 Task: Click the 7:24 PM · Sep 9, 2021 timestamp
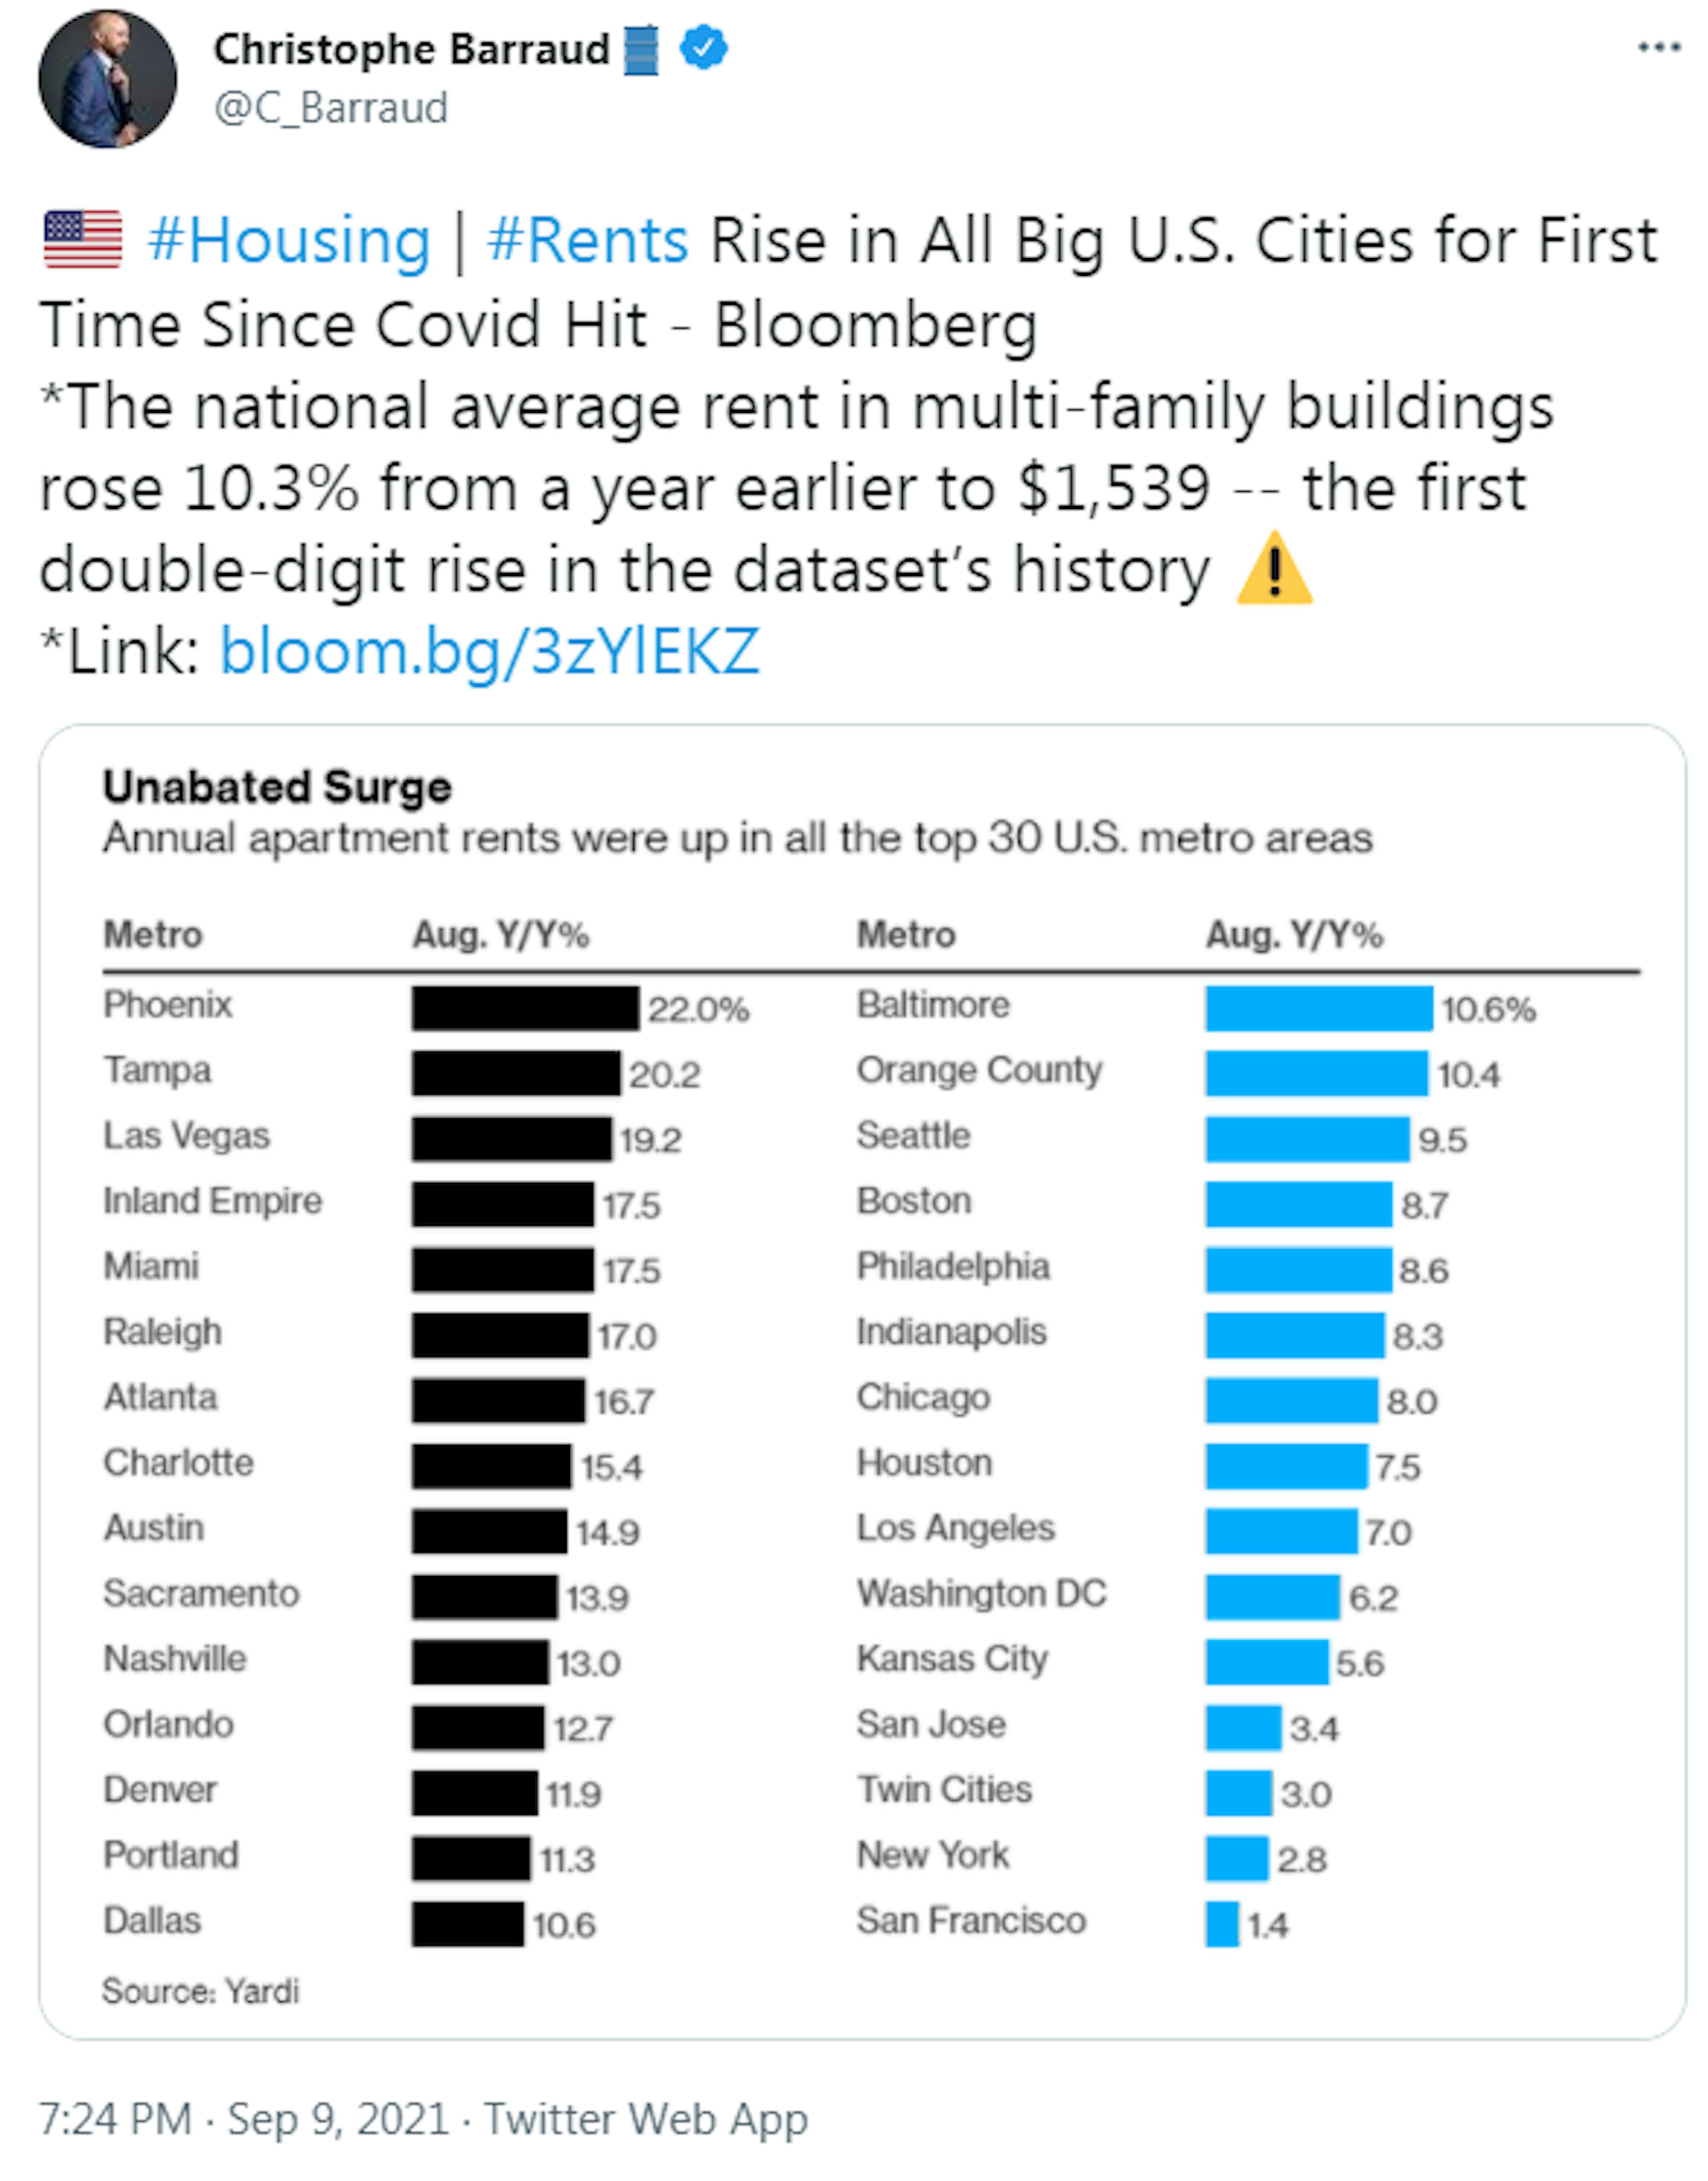(x=243, y=2118)
